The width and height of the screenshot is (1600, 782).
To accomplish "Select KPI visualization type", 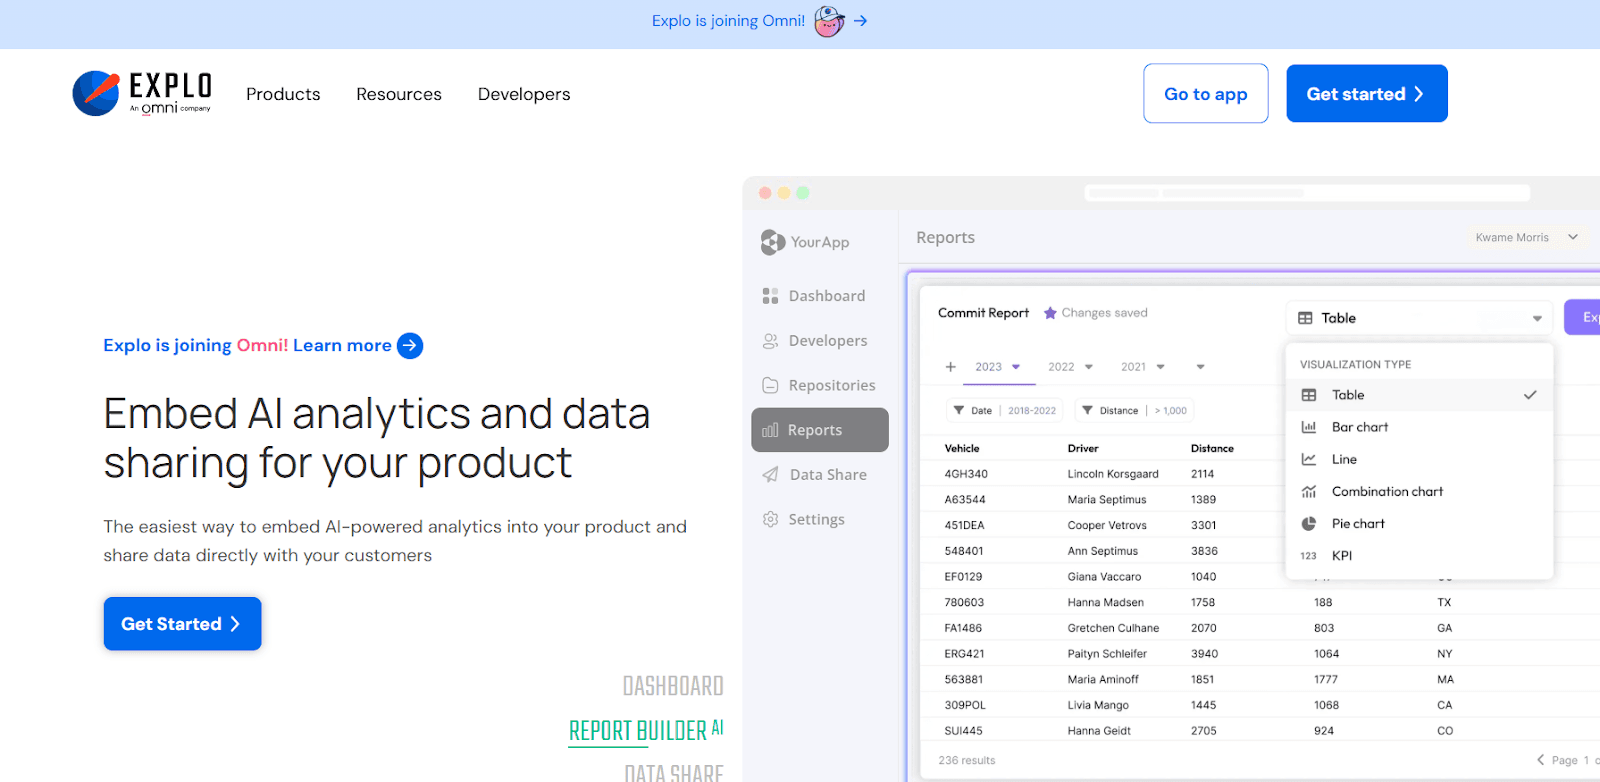I will pos(1419,556).
